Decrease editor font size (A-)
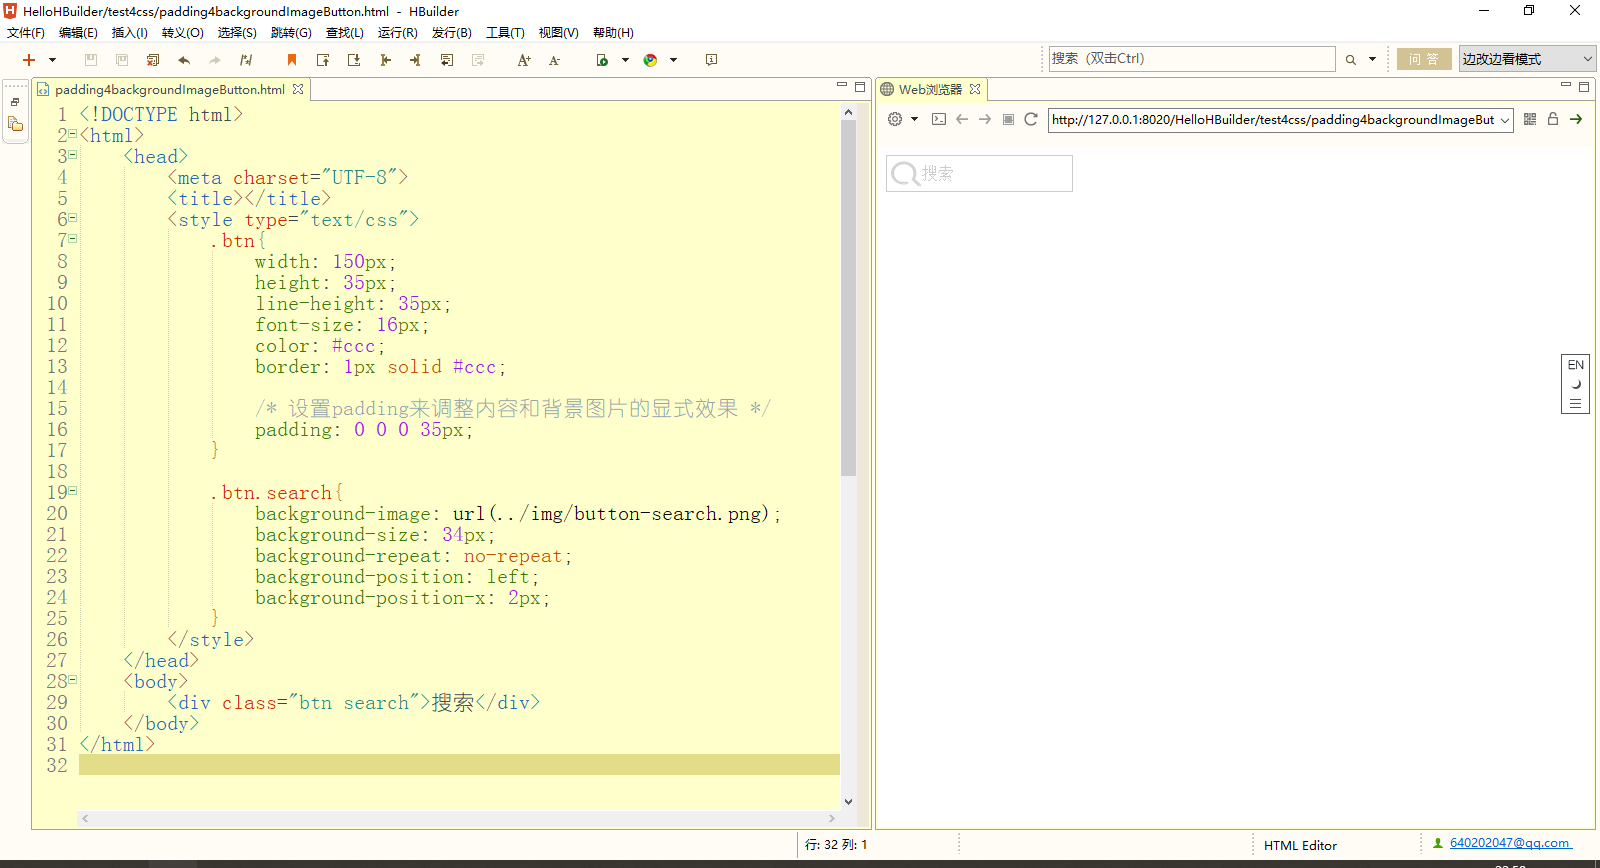This screenshot has width=1600, height=868. pyautogui.click(x=555, y=60)
